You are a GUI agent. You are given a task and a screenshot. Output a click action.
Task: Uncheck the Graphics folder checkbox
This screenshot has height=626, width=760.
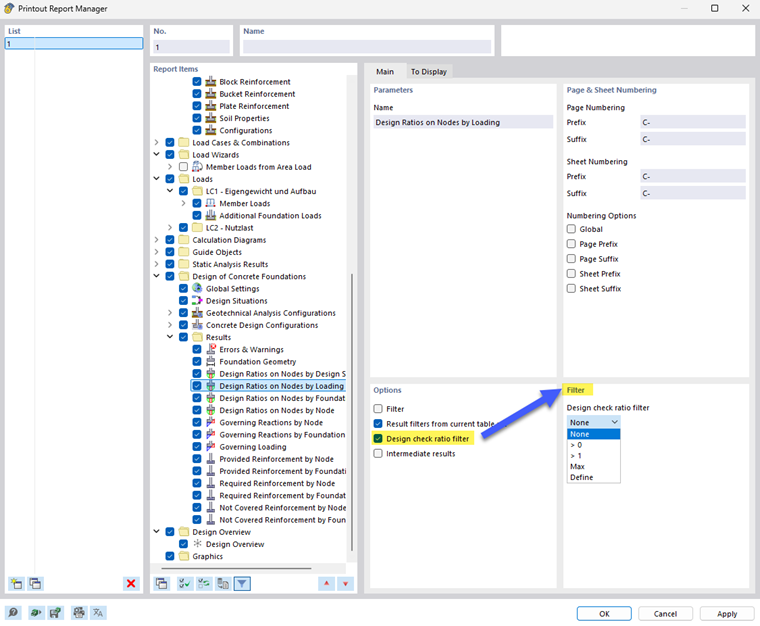[x=170, y=556]
